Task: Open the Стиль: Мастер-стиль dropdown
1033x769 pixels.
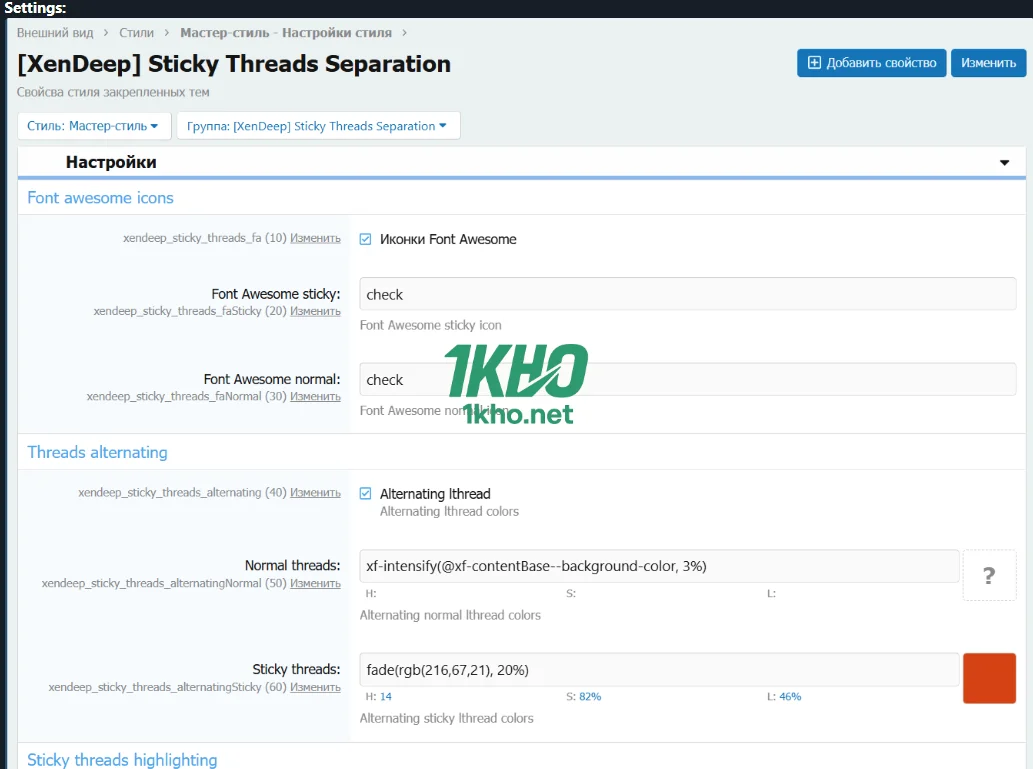Action: coord(94,126)
